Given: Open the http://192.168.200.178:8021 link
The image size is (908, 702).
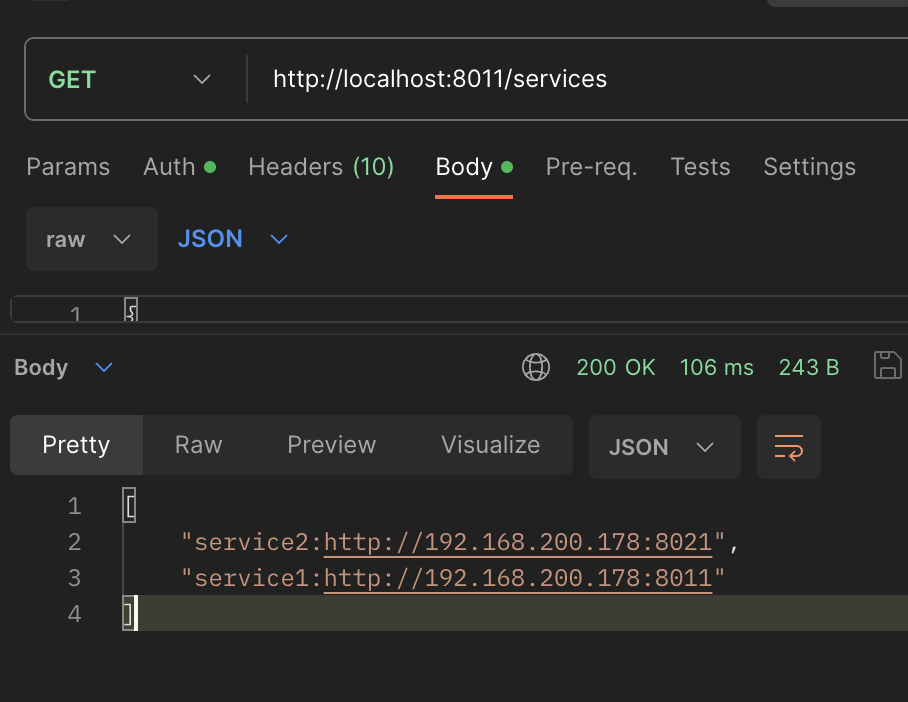Looking at the screenshot, I should pos(518,543).
